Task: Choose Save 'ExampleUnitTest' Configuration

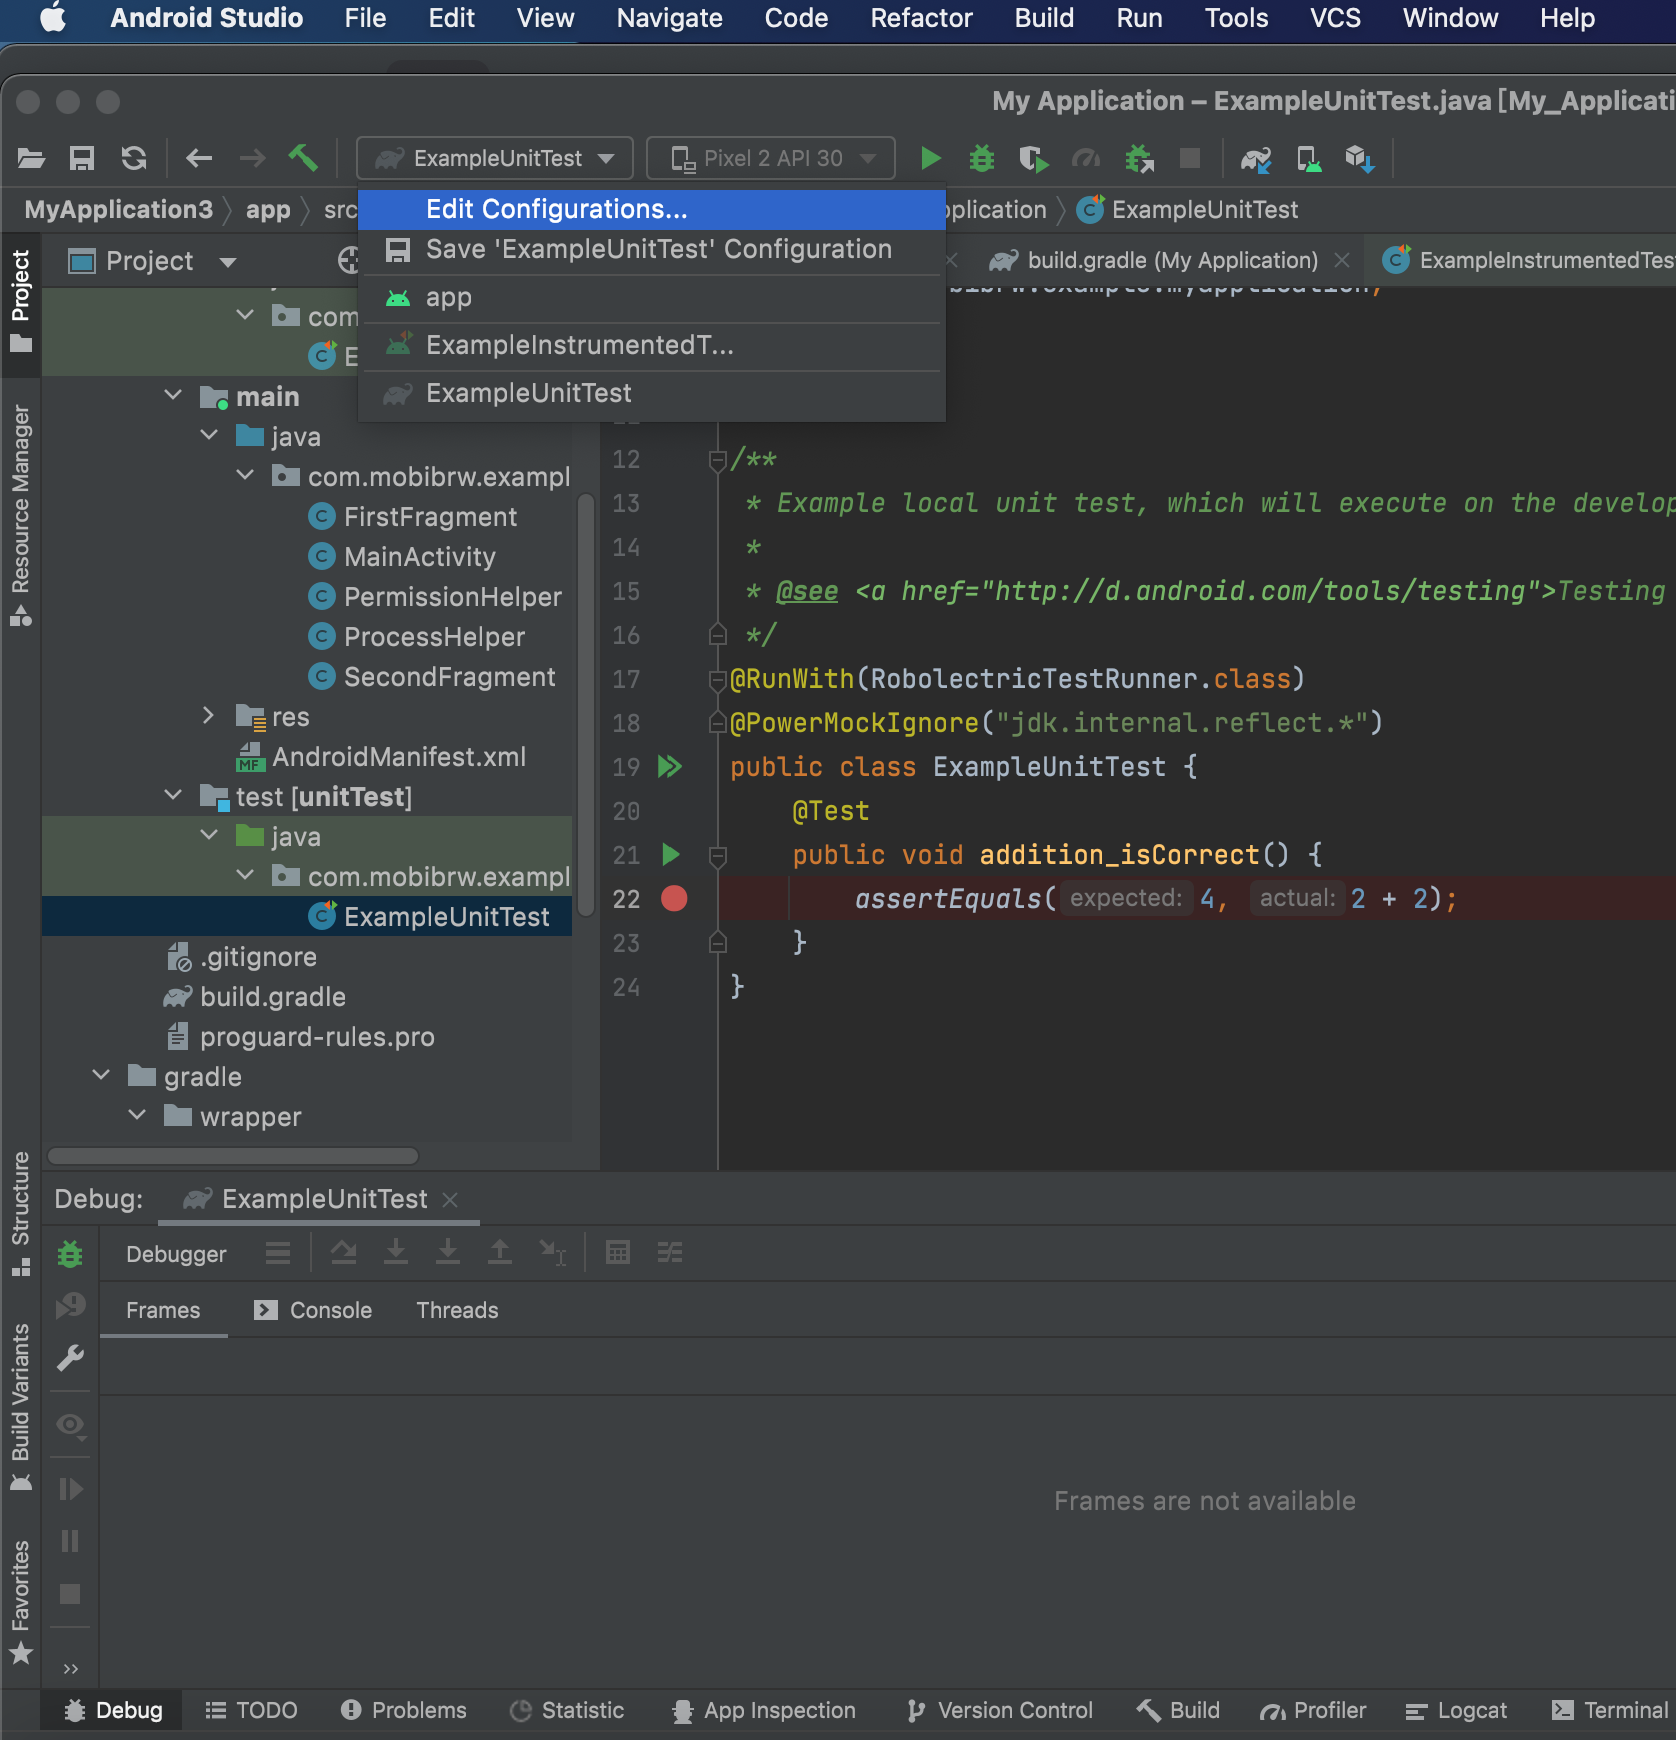Action: [652, 250]
